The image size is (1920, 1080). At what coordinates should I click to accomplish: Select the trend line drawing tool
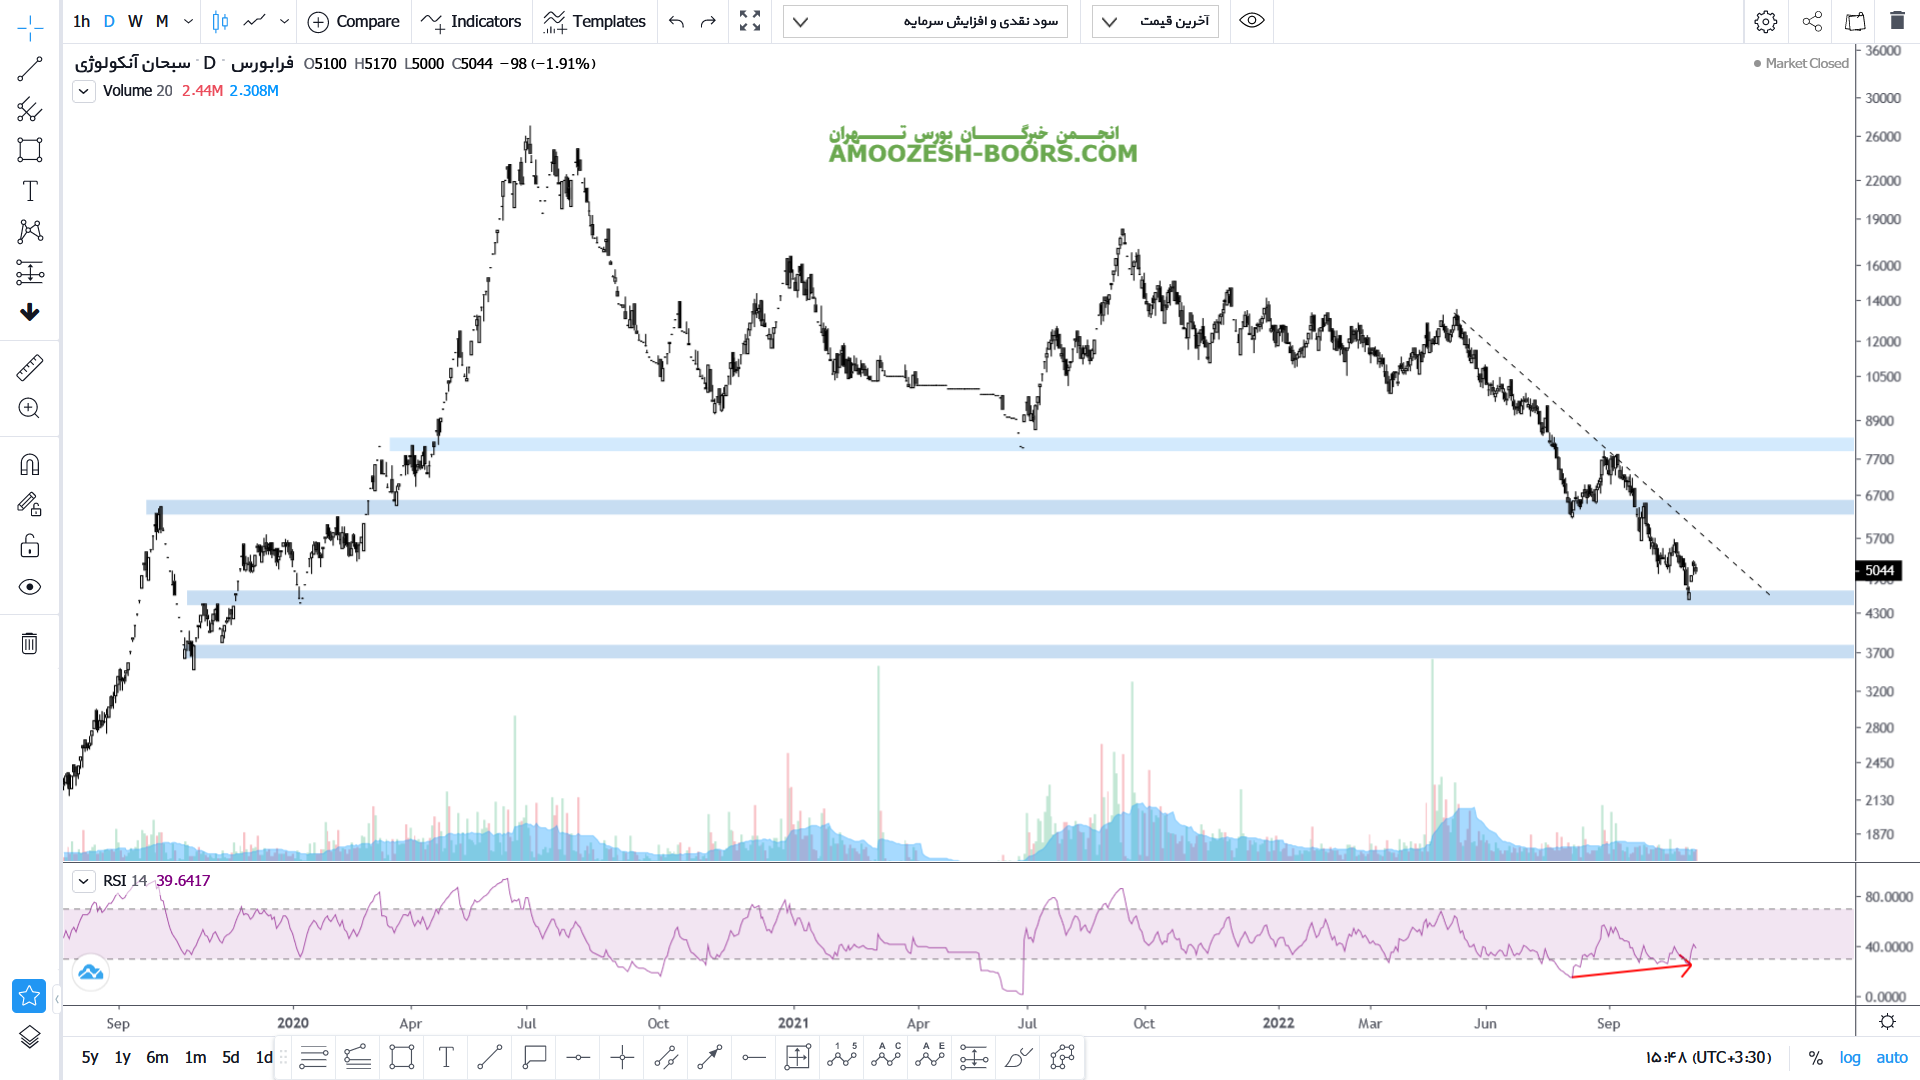click(30, 69)
